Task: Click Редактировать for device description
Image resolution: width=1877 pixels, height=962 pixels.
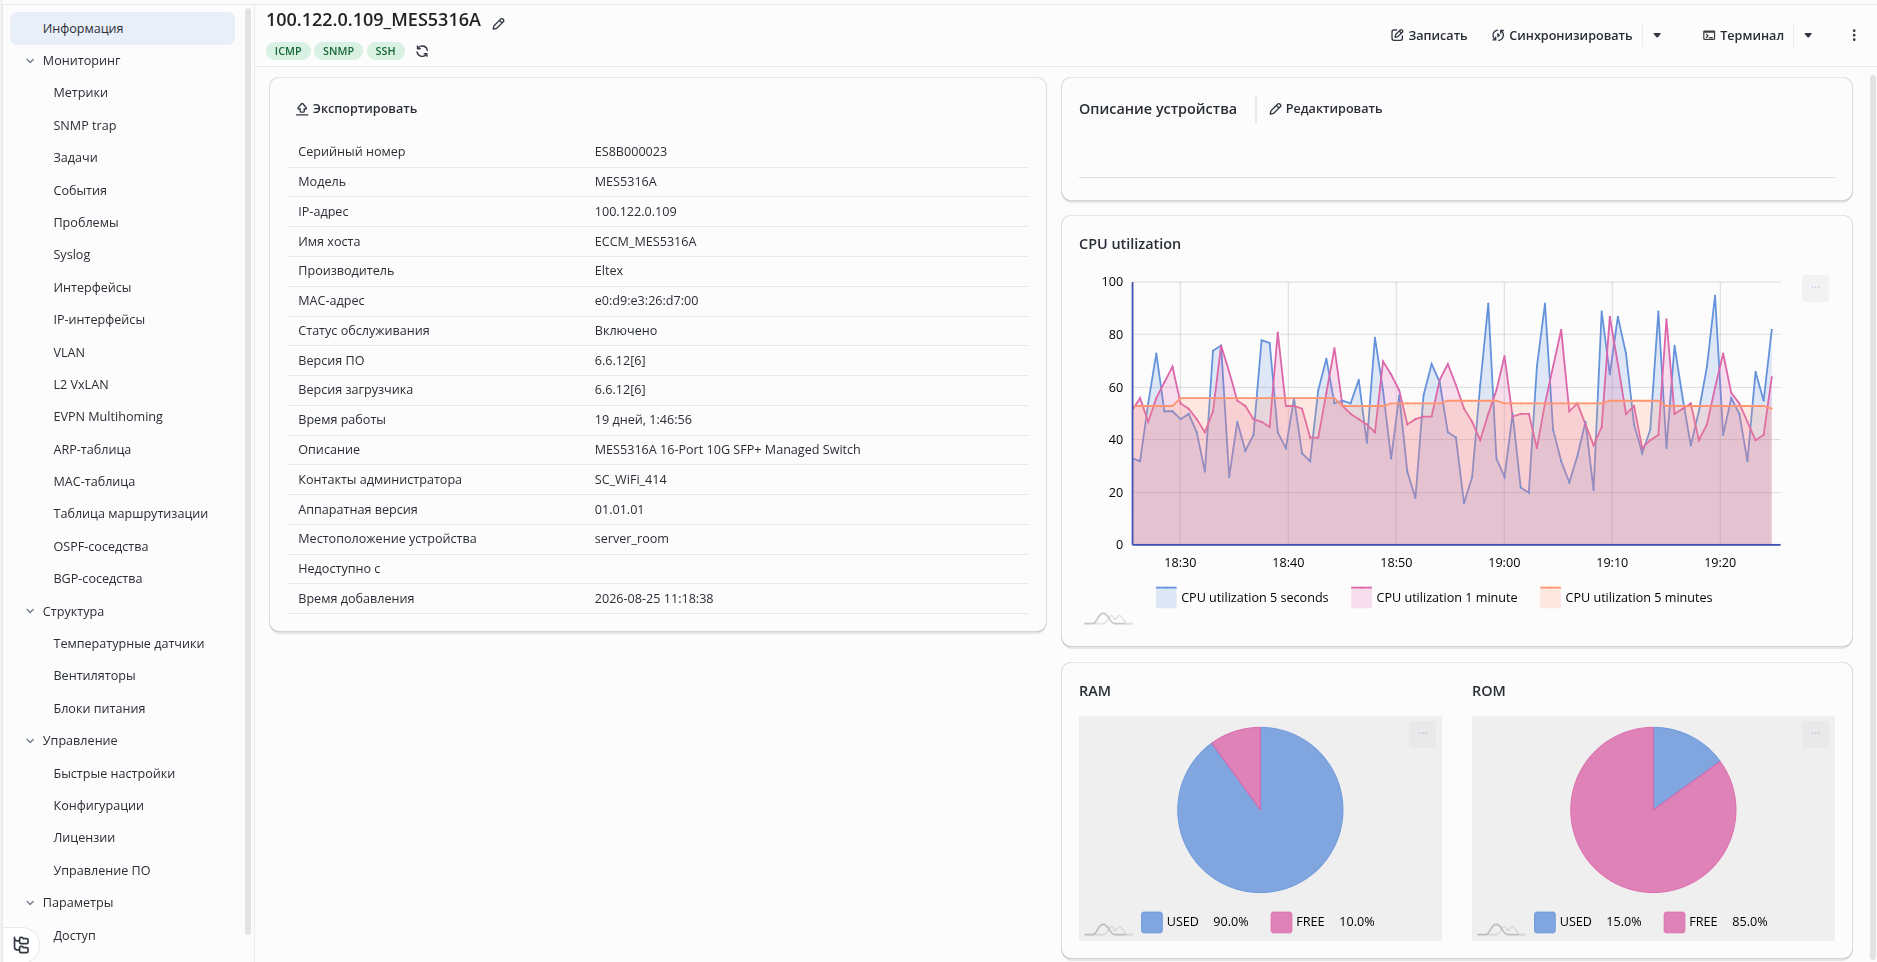Action: (x=1325, y=109)
